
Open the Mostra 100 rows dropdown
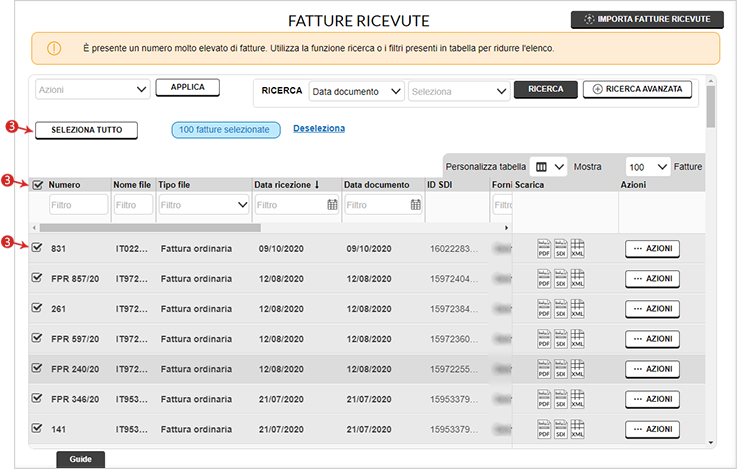648,167
